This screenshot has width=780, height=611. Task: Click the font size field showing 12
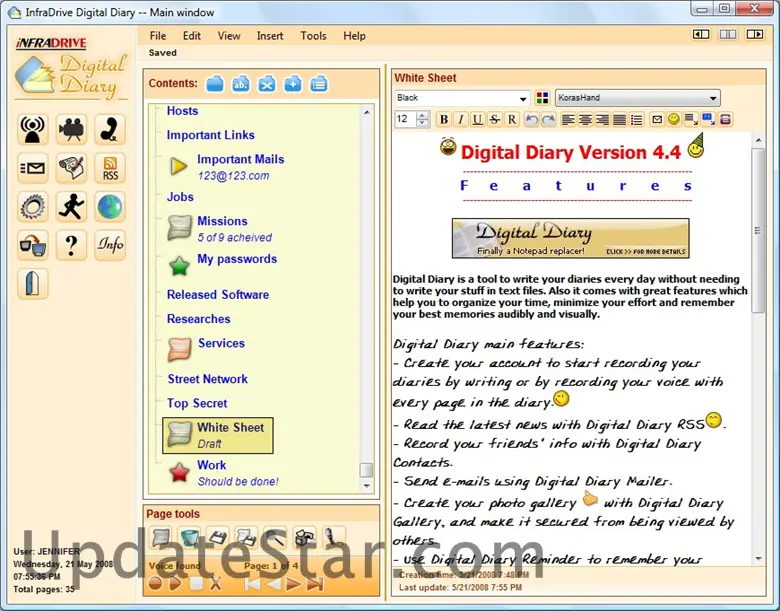tap(405, 119)
